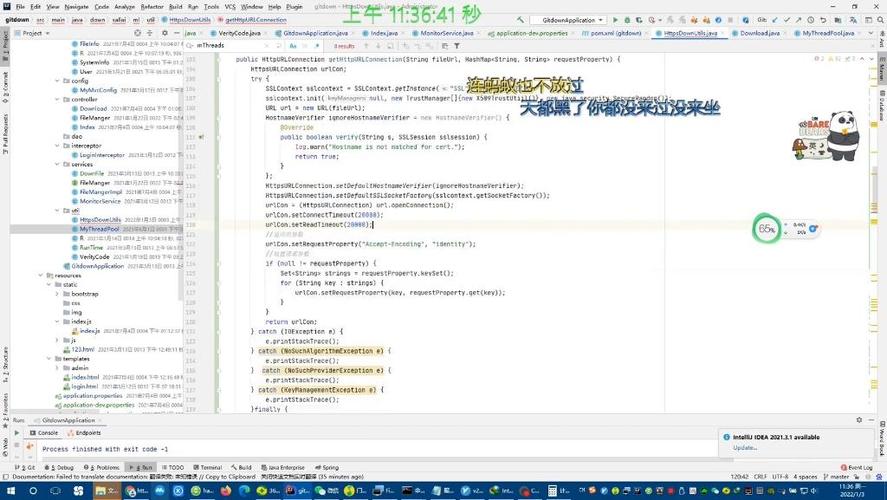Filter search results with the funnel icon
Viewport: 887px width, 500px height.
coord(457,46)
